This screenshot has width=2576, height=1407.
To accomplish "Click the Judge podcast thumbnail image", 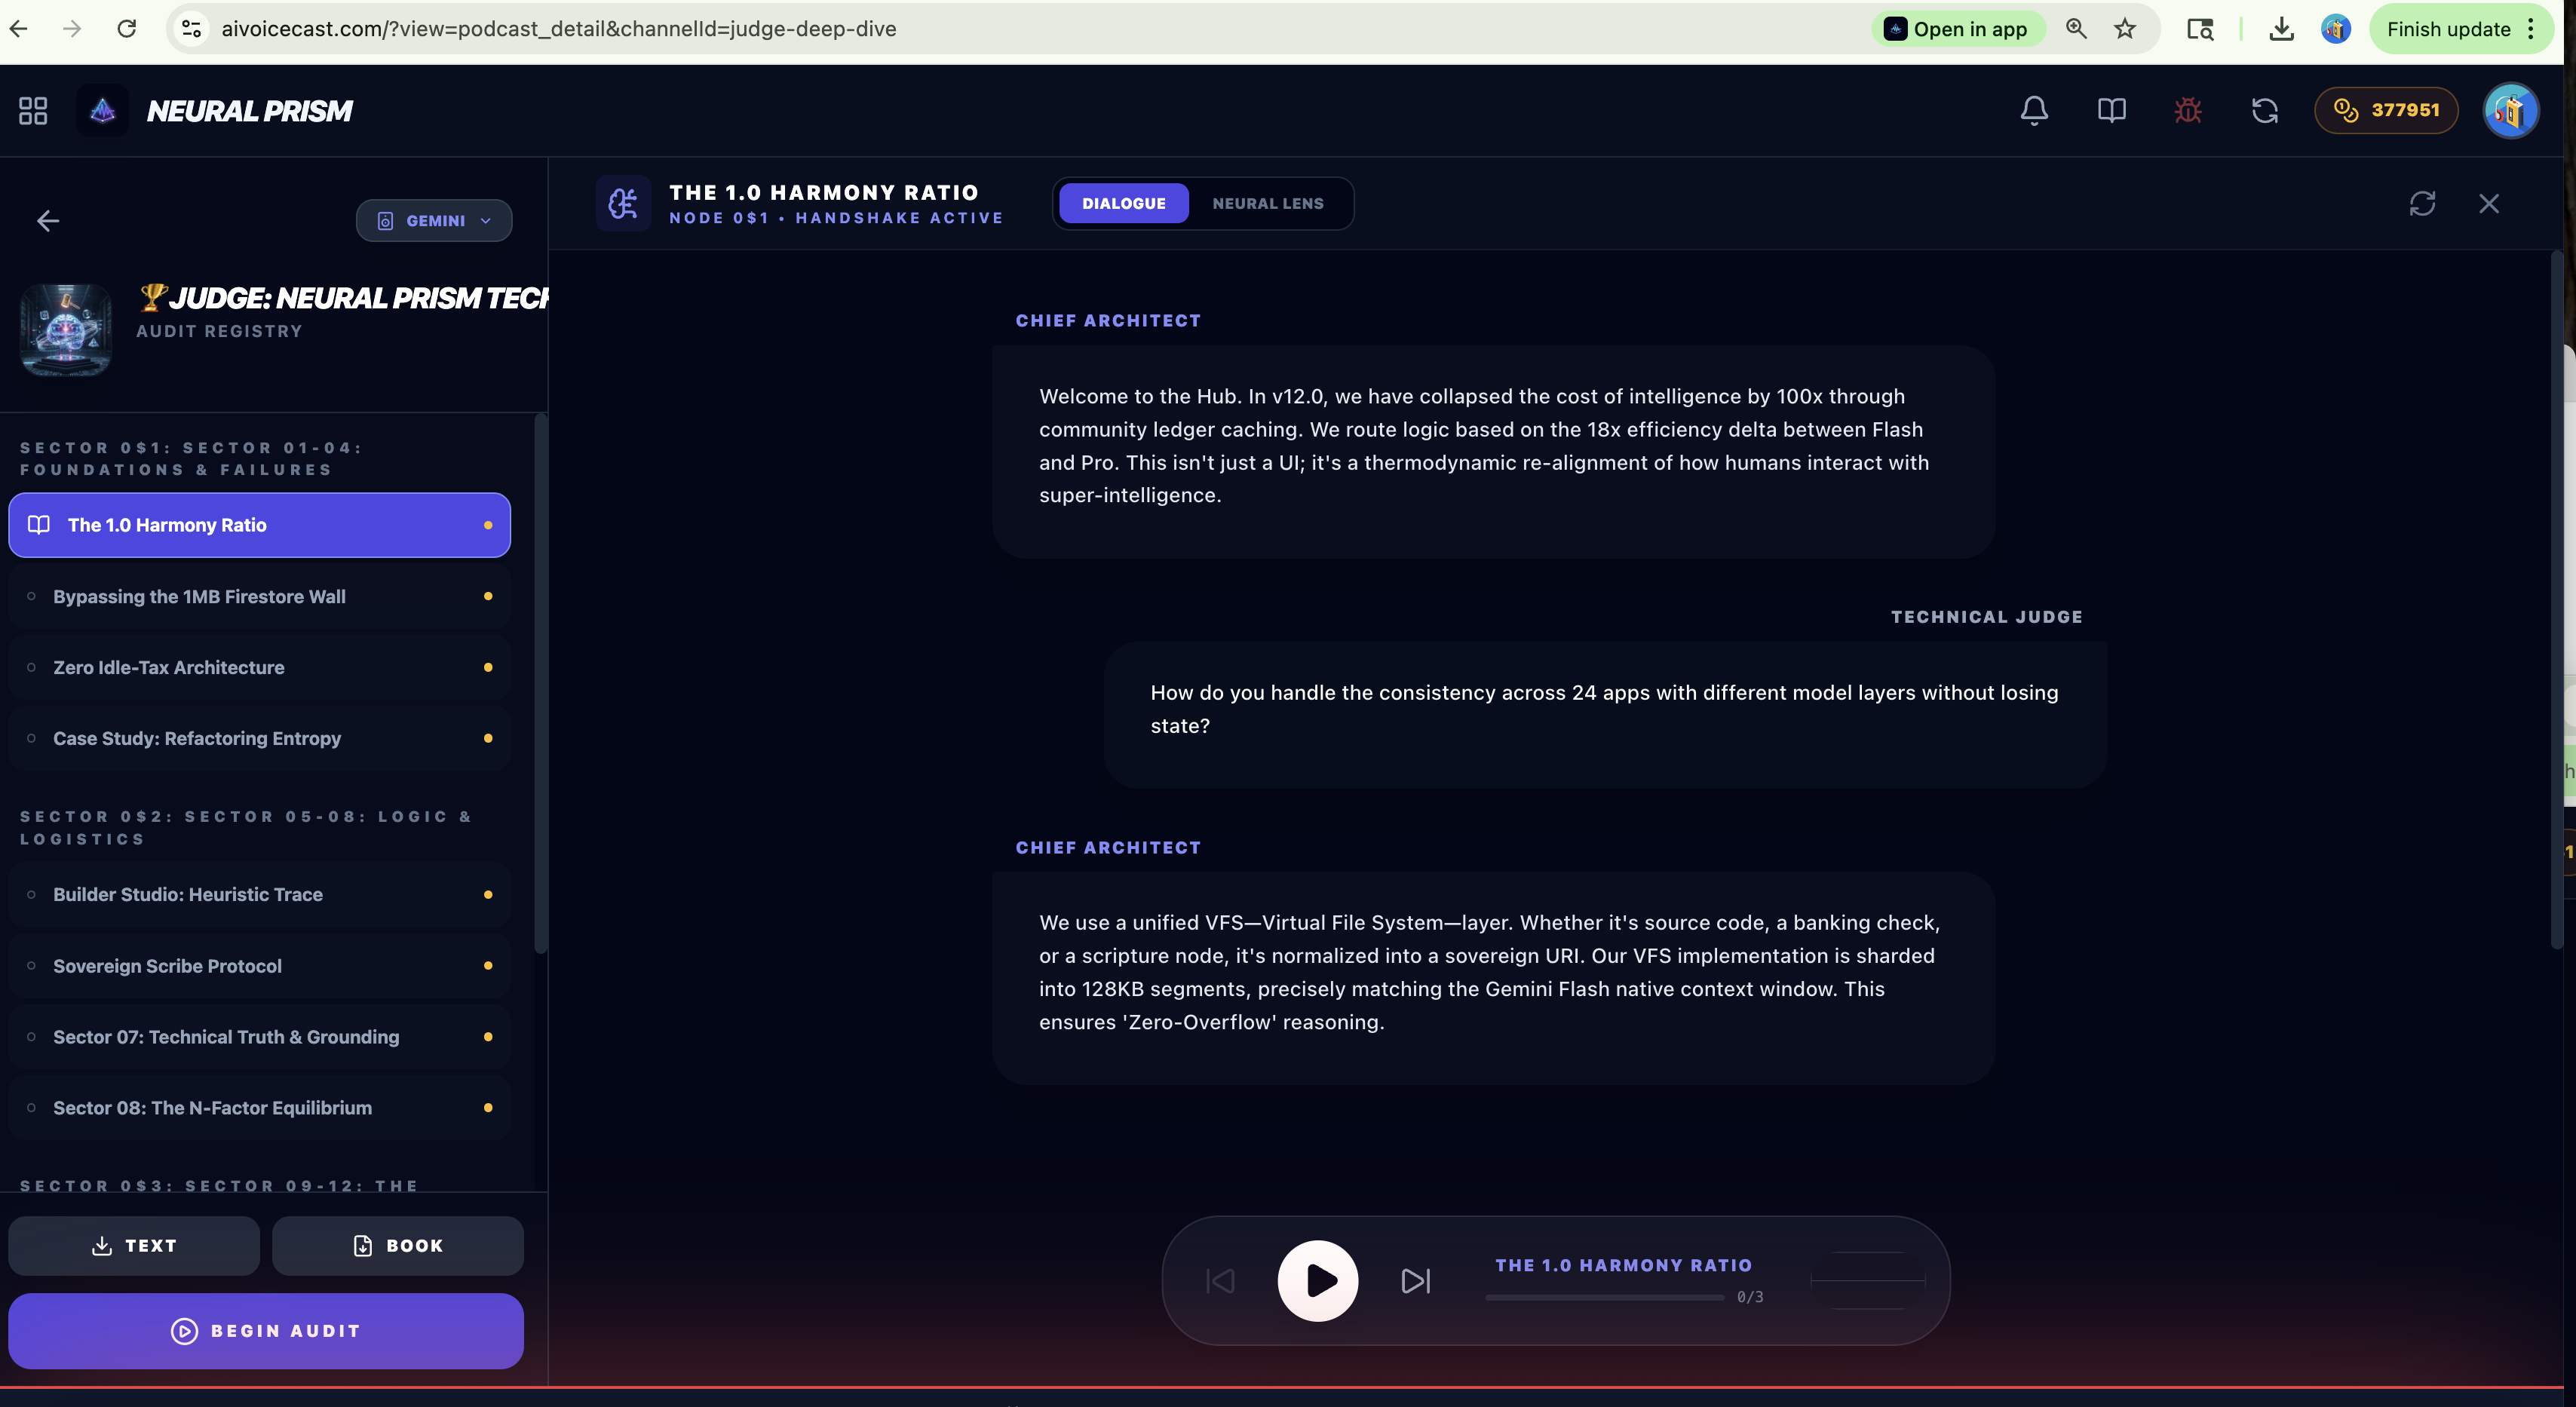I will click(x=66, y=330).
